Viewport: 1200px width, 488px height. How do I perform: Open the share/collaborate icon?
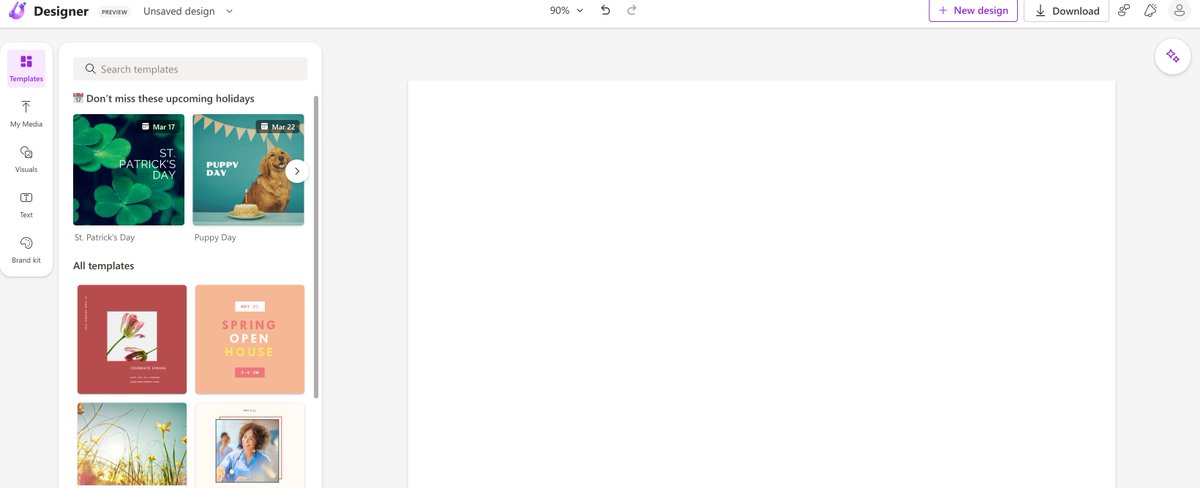(1124, 11)
